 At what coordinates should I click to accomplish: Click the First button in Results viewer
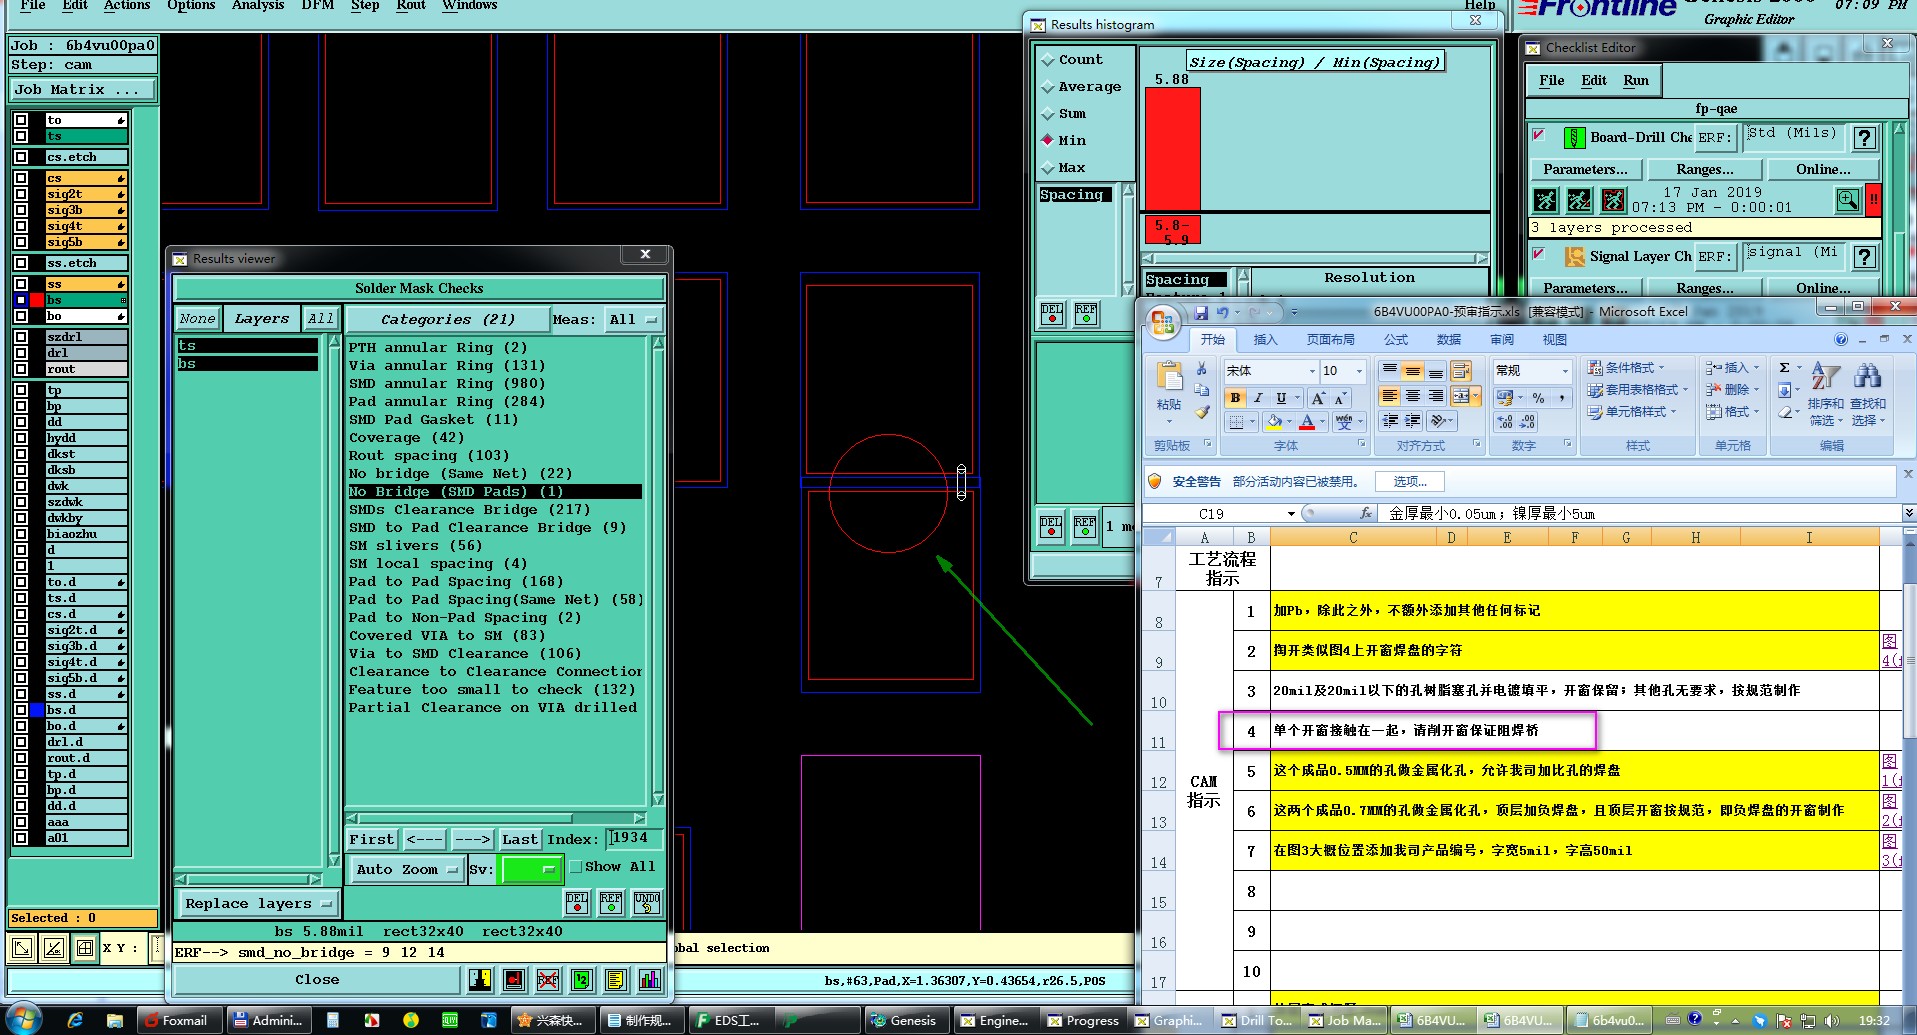click(372, 839)
